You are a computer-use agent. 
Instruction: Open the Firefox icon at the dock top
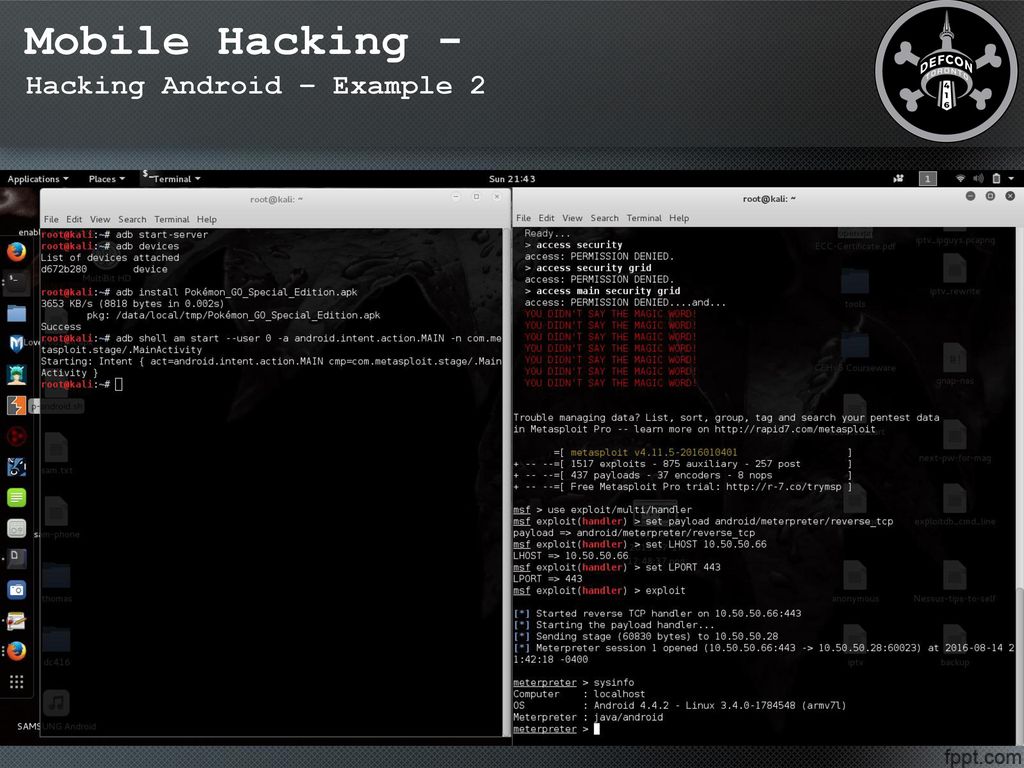click(x=16, y=251)
